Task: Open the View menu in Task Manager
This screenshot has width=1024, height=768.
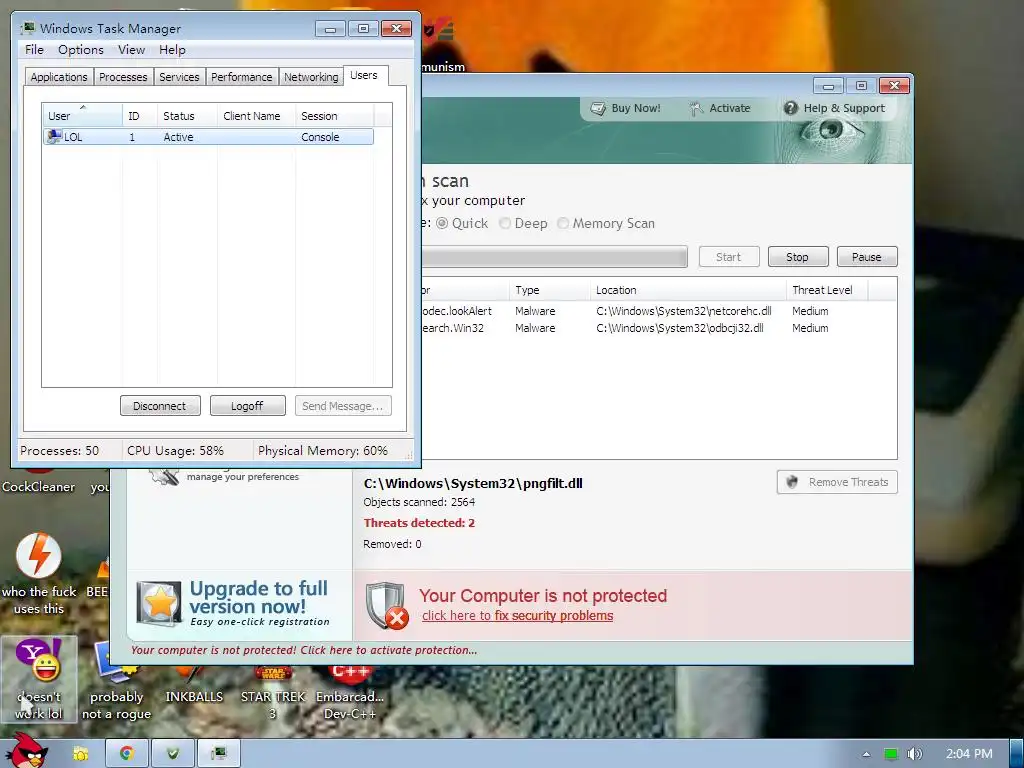Action: tap(131, 50)
